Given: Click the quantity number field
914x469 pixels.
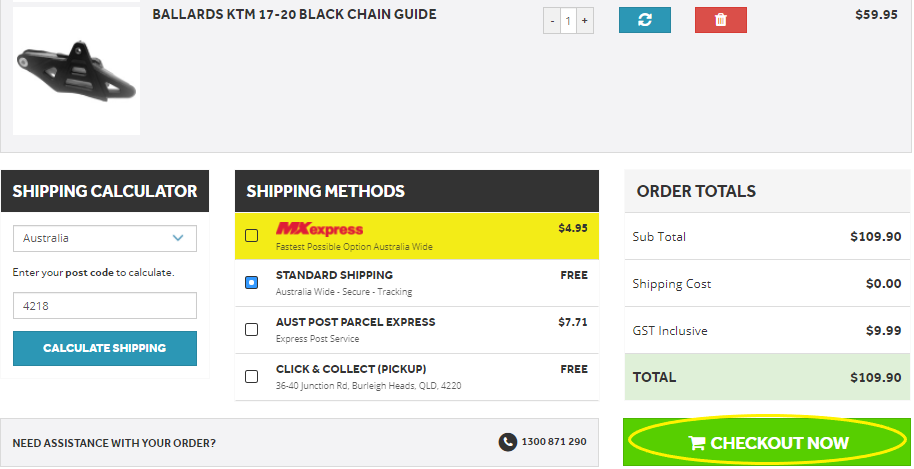Looking at the screenshot, I should point(568,22).
